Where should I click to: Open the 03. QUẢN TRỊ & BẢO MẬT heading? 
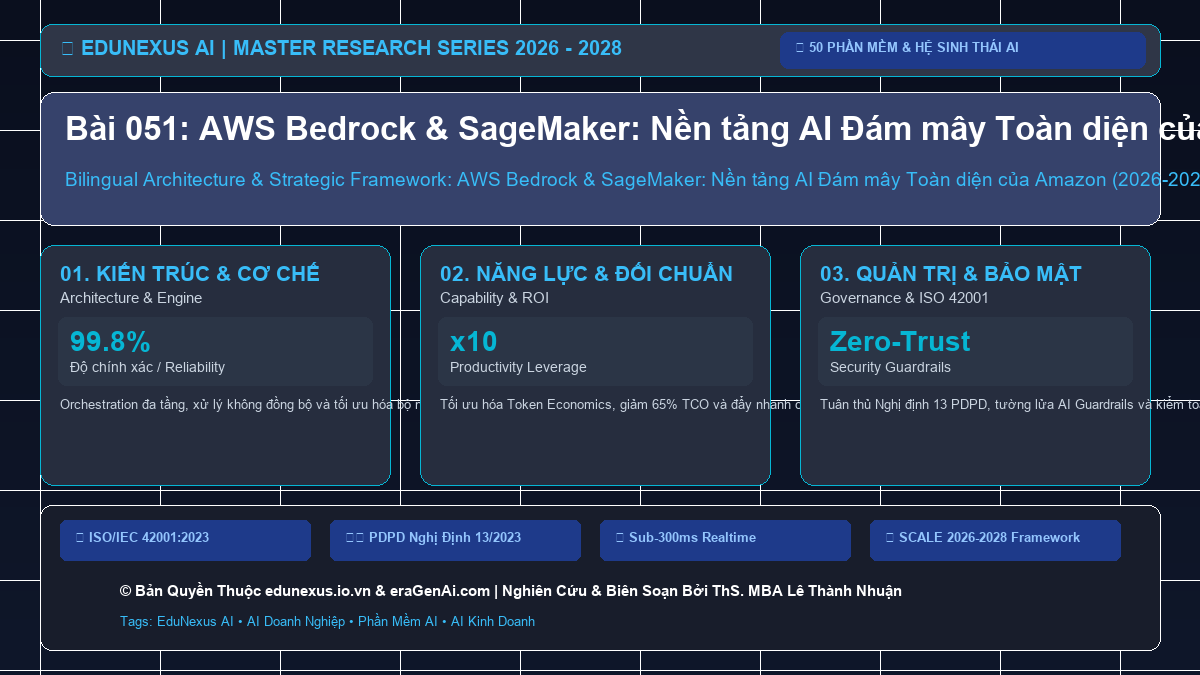pyautogui.click(x=950, y=274)
